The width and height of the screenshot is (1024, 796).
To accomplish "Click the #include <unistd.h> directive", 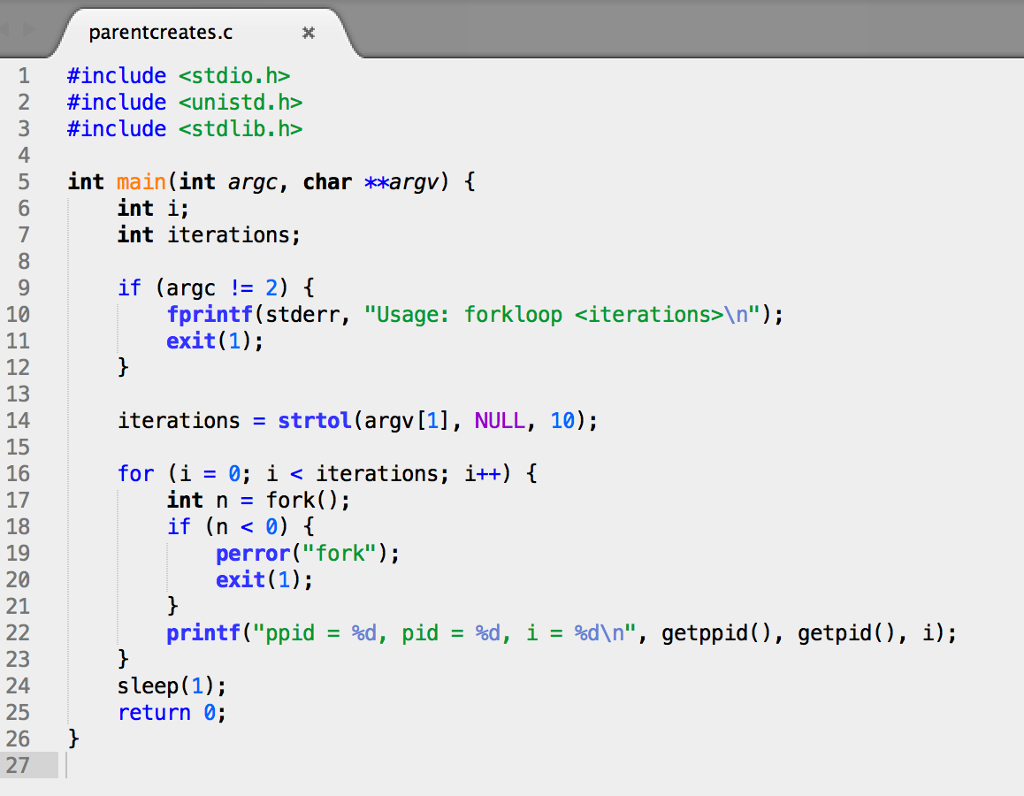I will click(x=185, y=102).
